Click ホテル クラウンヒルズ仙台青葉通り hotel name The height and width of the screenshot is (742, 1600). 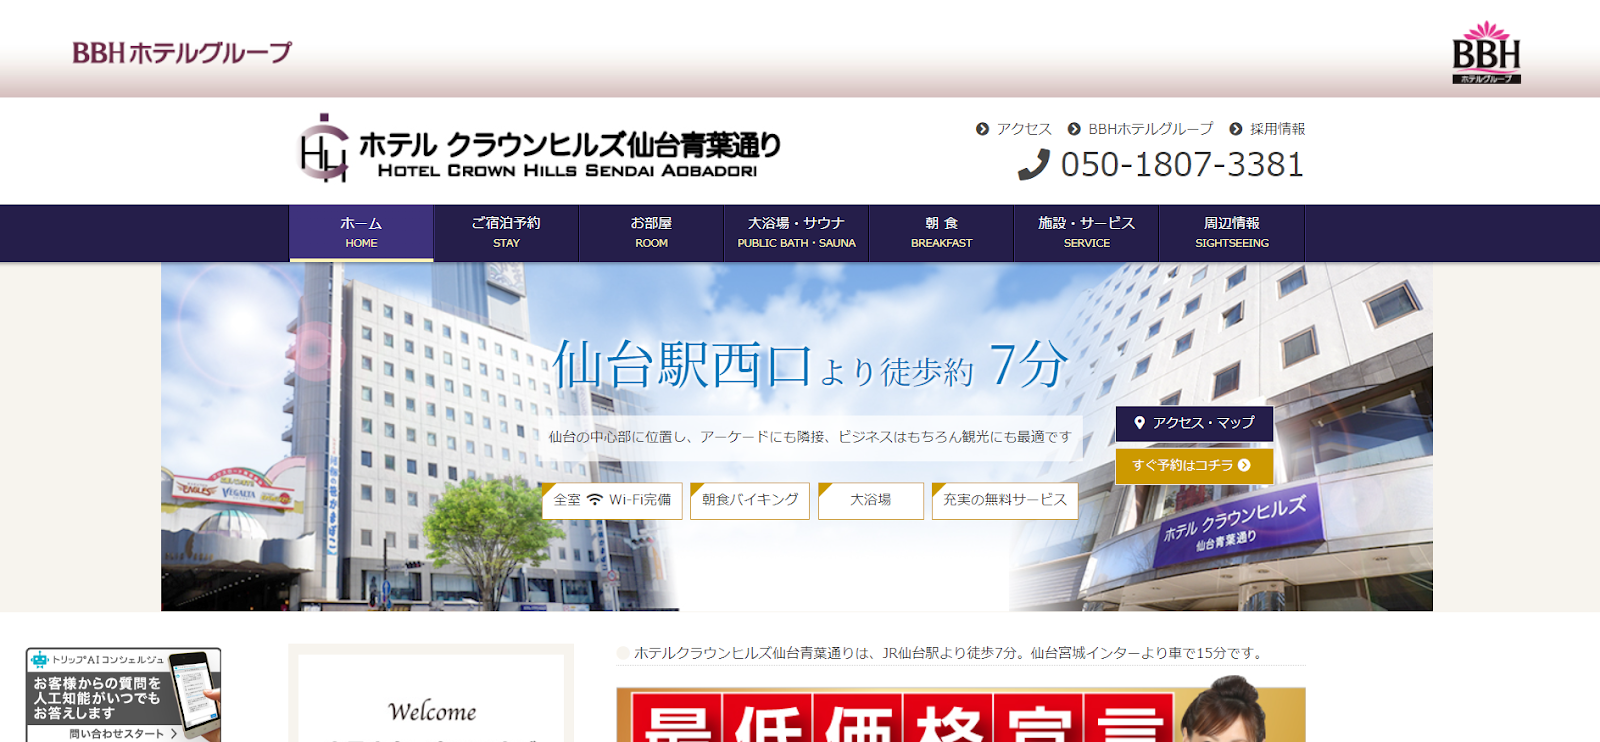(570, 145)
